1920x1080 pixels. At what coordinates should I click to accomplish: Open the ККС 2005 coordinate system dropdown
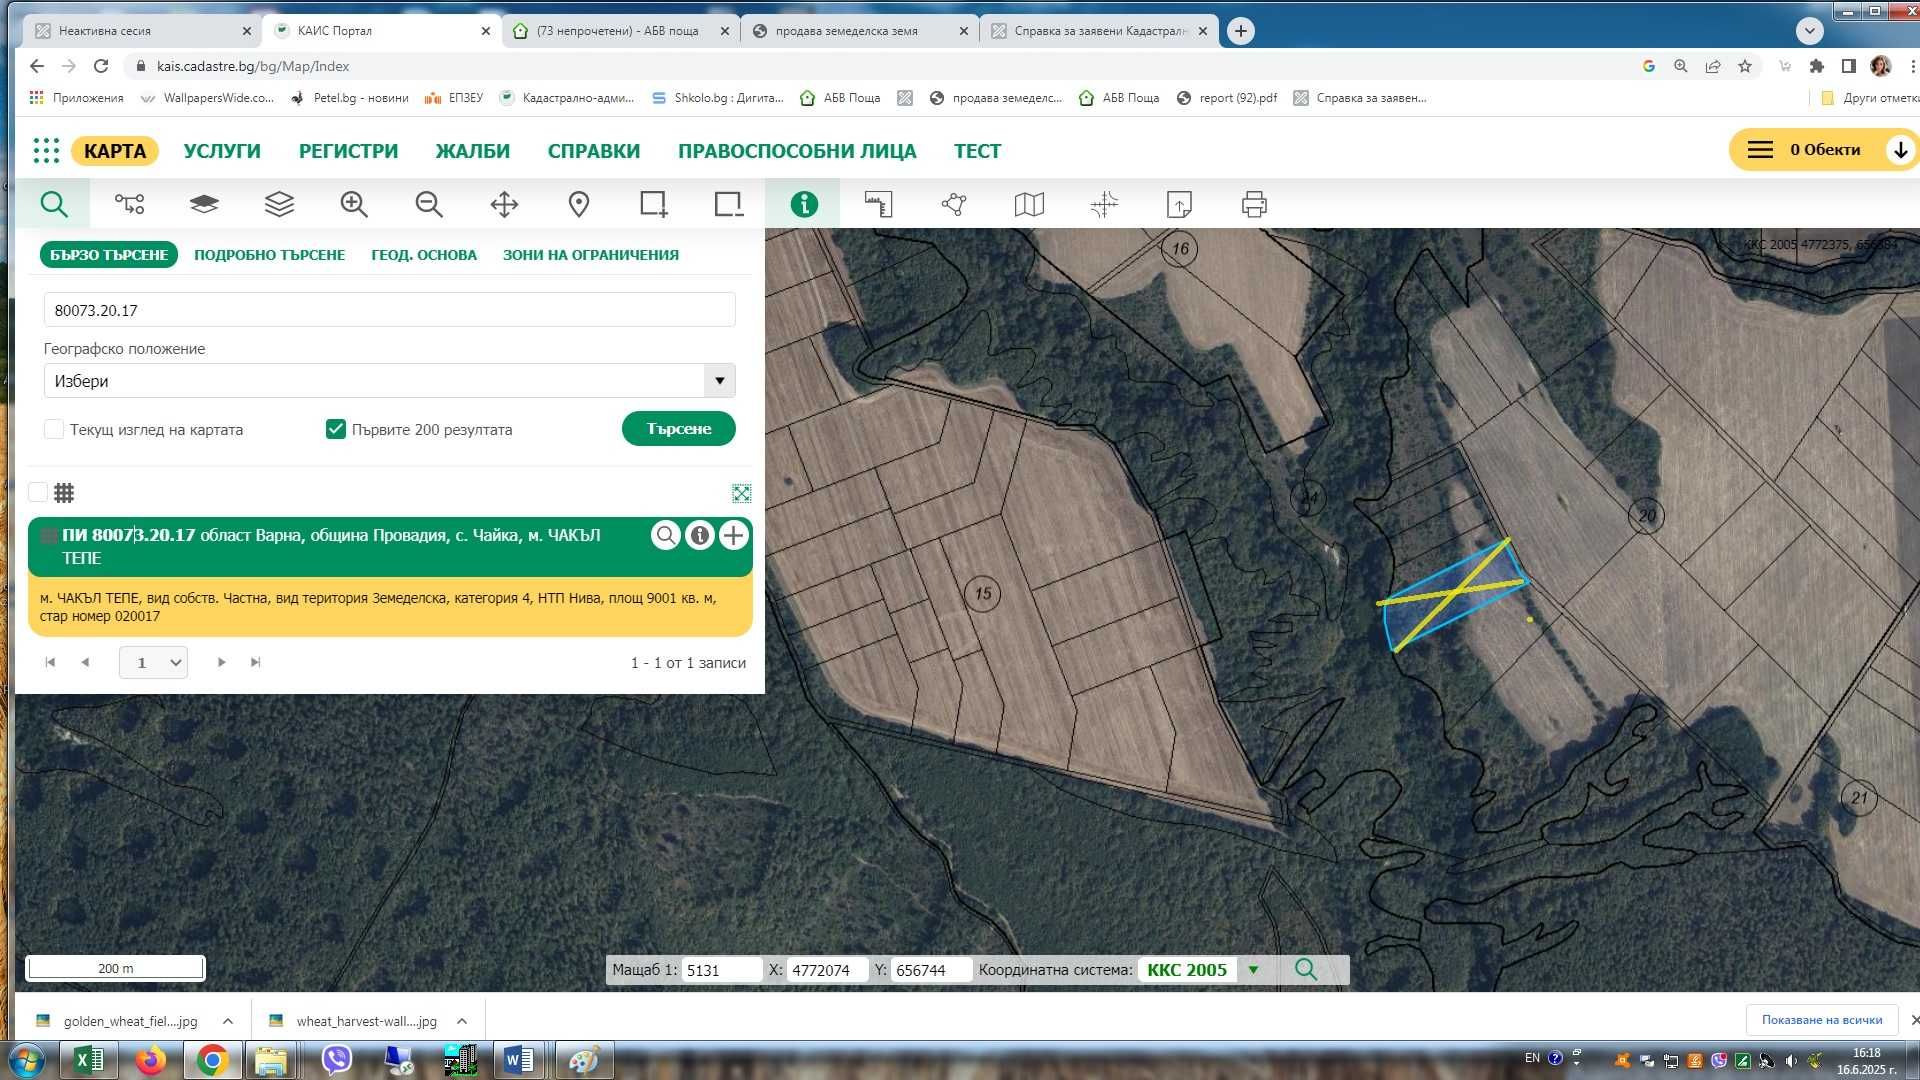tap(1253, 970)
